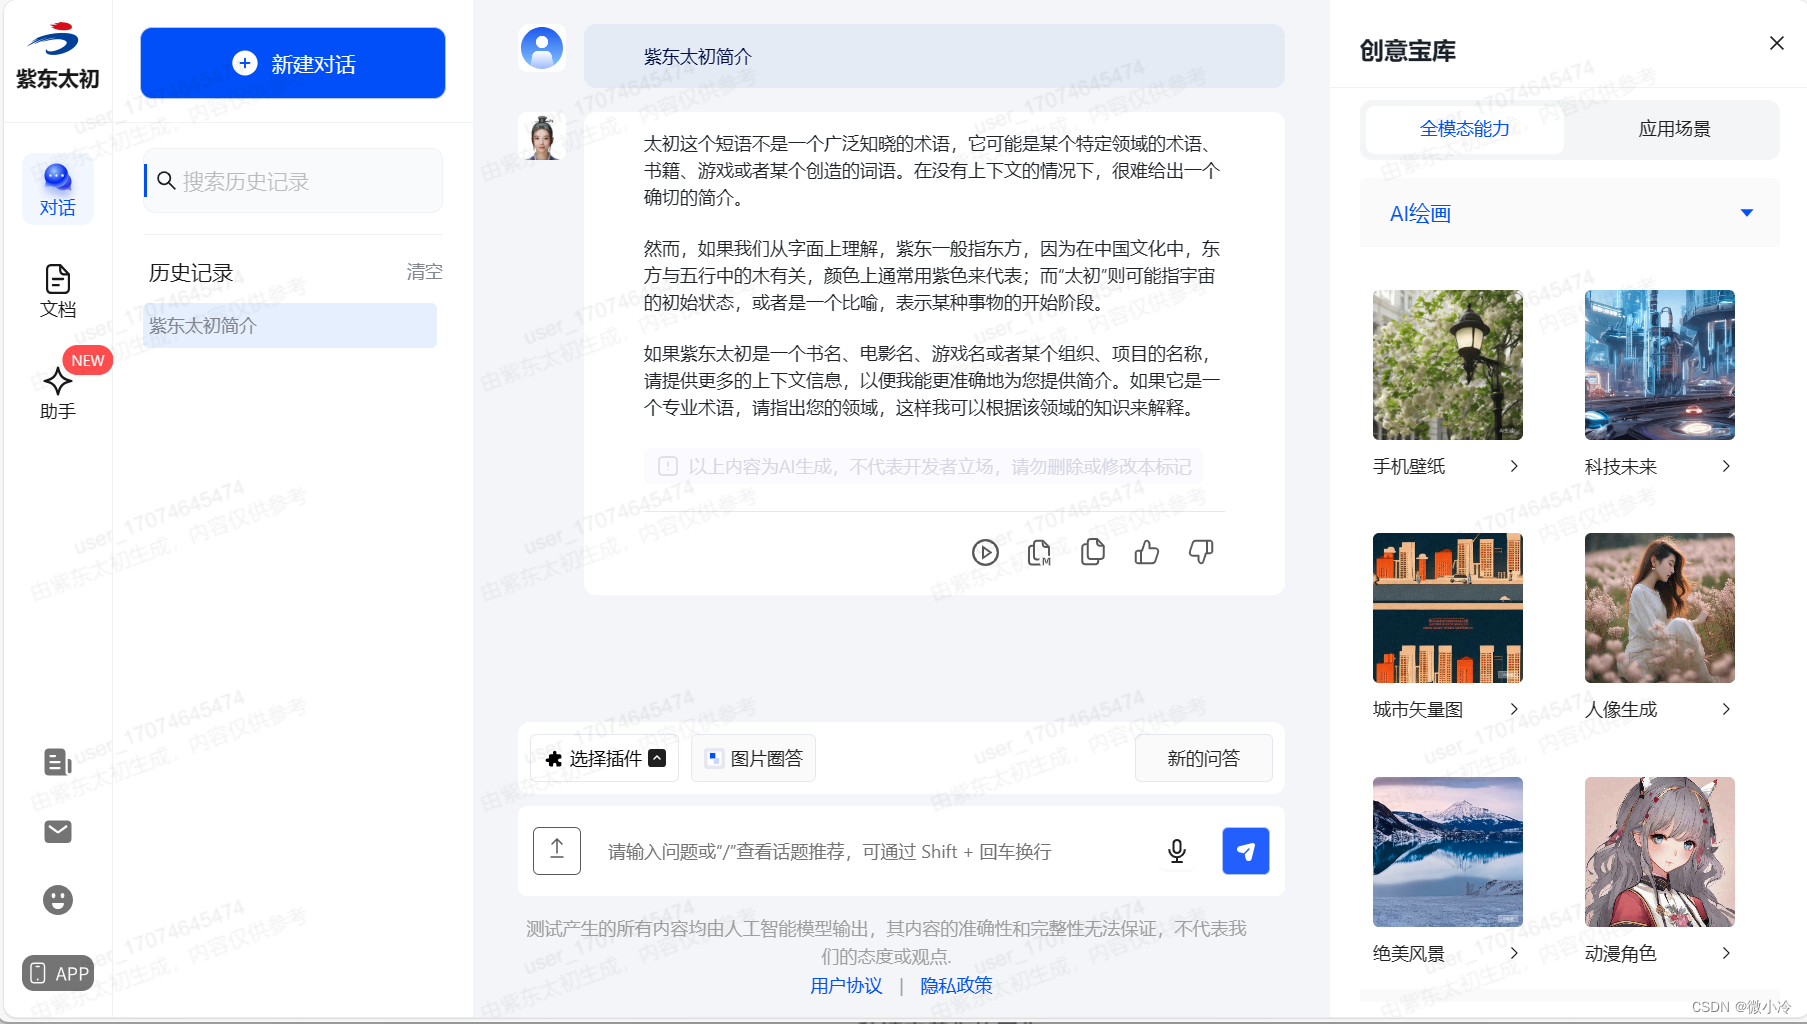The image size is (1807, 1024).
Task: Click the play audio icon under the response
Action: tap(985, 552)
